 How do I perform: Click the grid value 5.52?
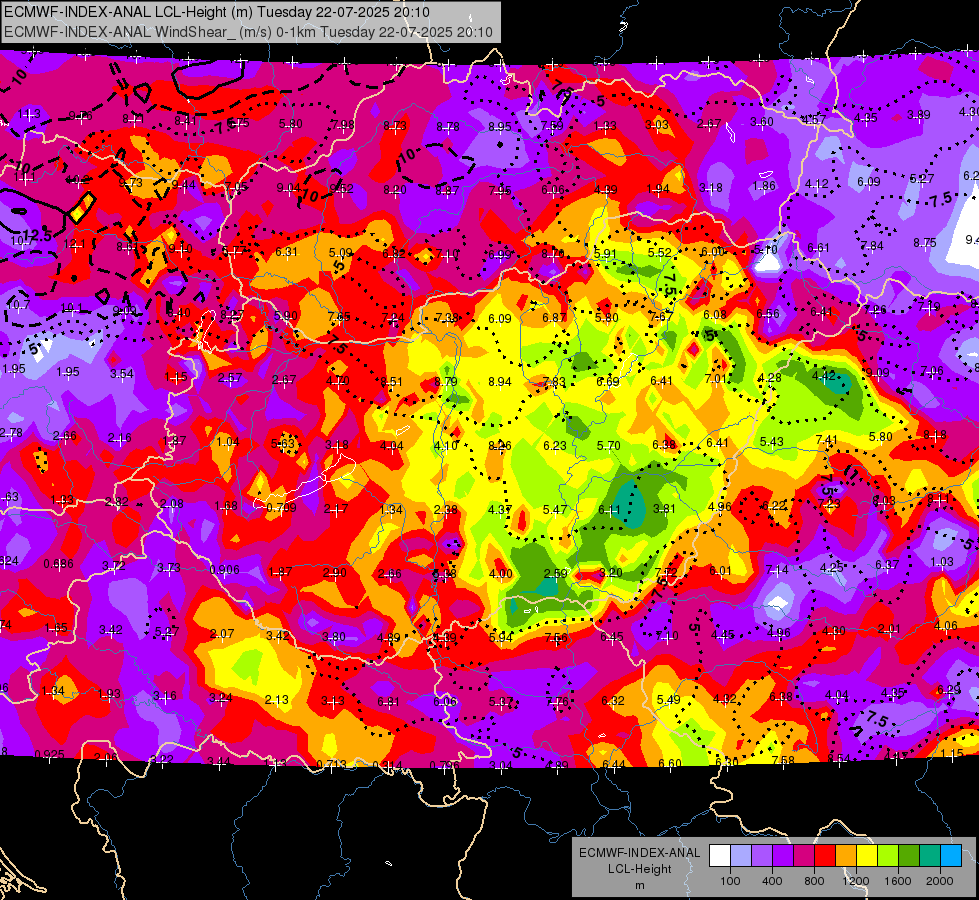tap(659, 253)
